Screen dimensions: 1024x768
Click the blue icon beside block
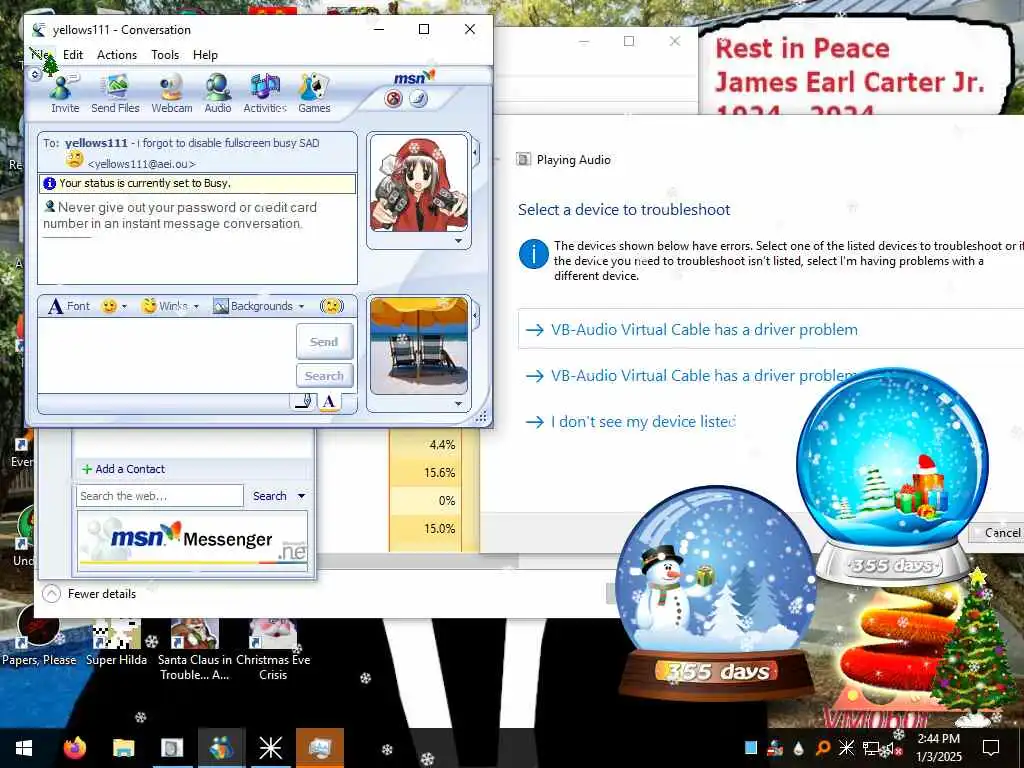(x=419, y=99)
